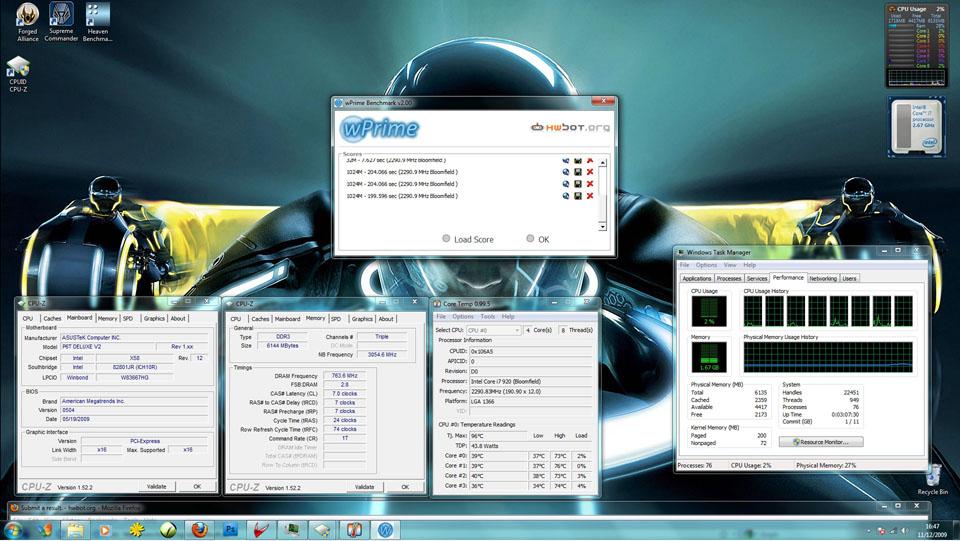The image size is (960, 541).
Task: Open the File menu in Core Temp
Action: coord(441,316)
